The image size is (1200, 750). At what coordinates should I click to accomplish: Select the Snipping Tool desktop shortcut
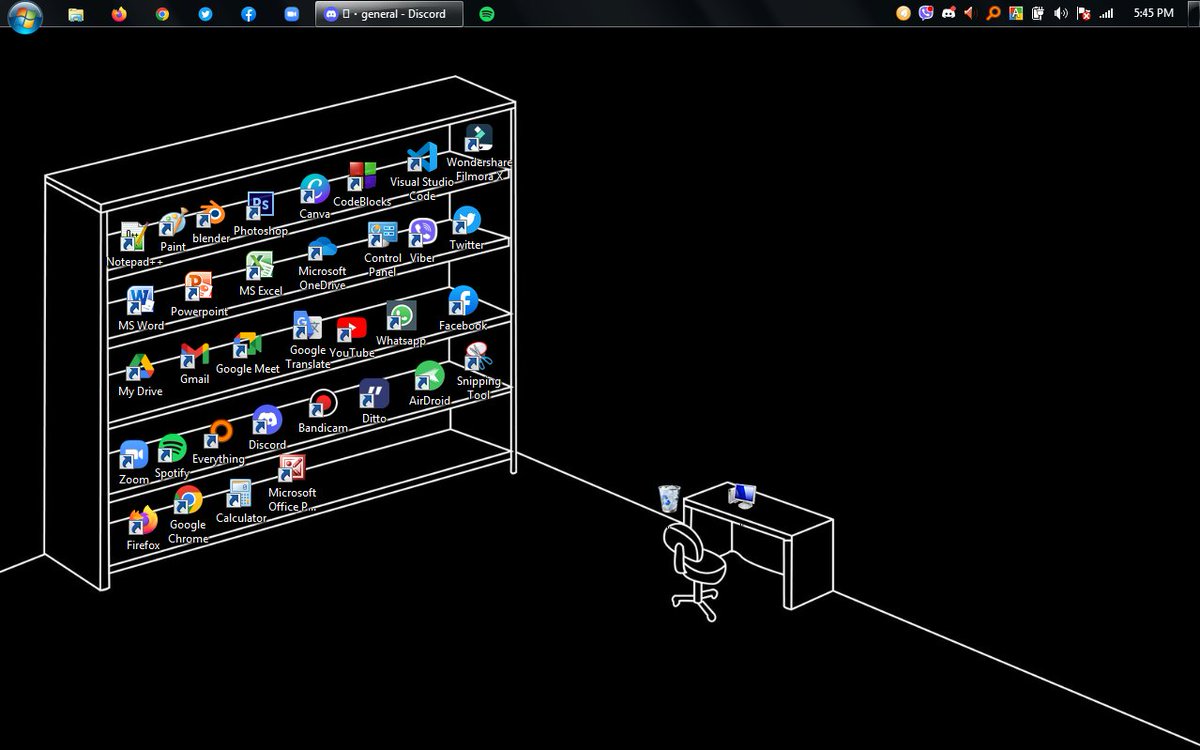click(478, 370)
